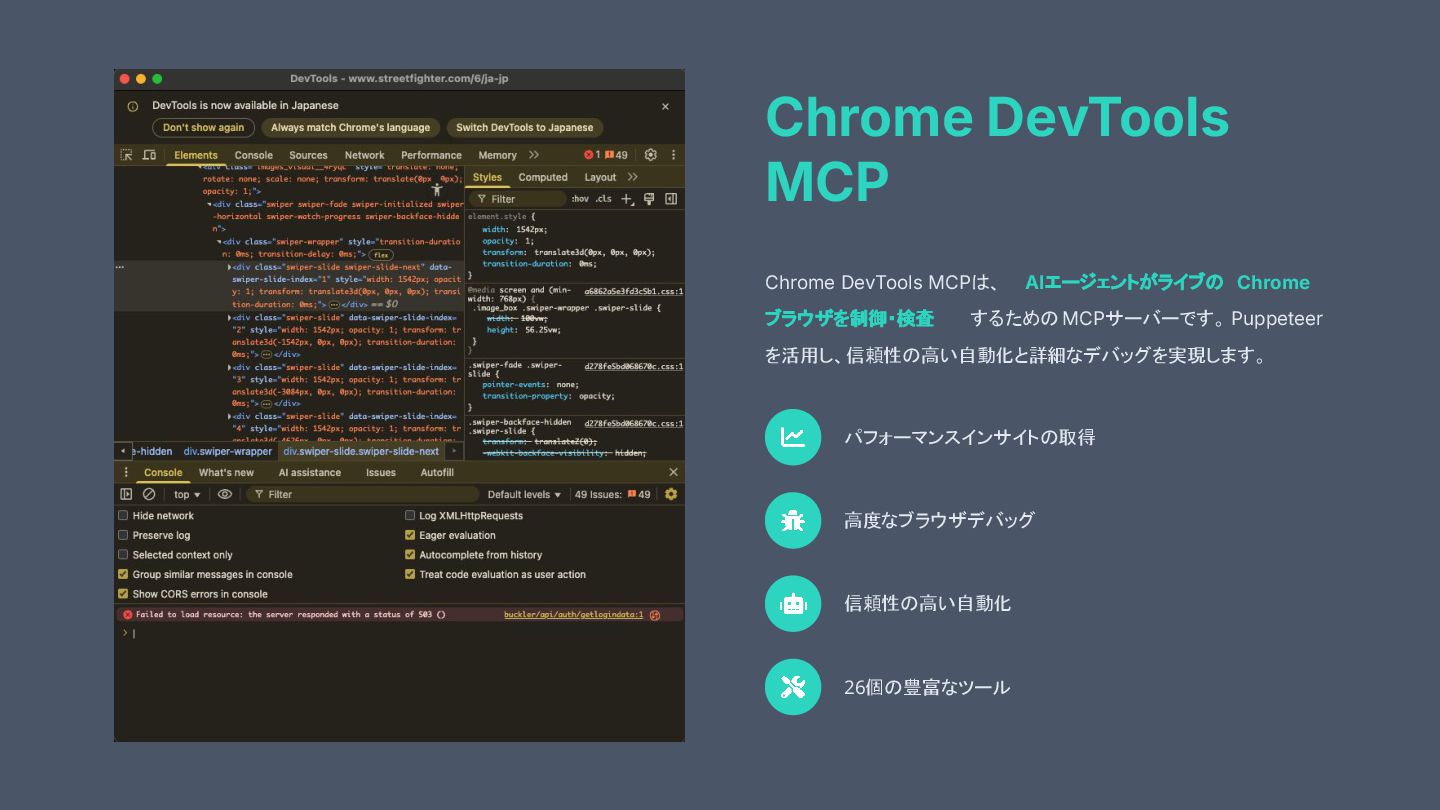This screenshot has height=810, width=1440.
Task: Click the red error count badge
Action: pyautogui.click(x=592, y=155)
